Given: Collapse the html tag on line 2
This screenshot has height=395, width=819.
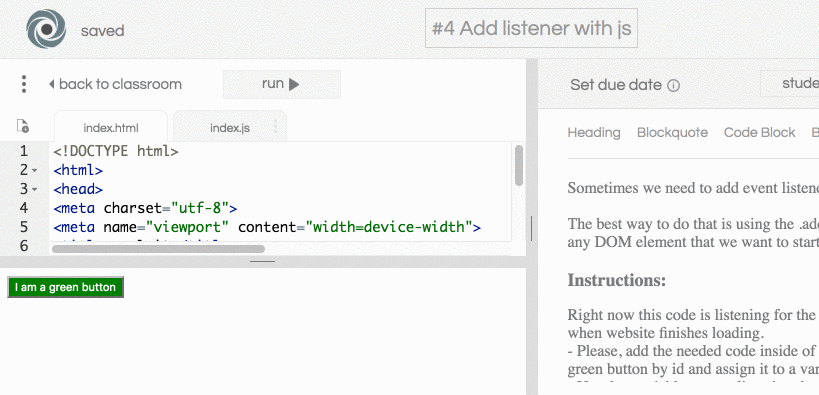Looking at the screenshot, I should [35, 170].
